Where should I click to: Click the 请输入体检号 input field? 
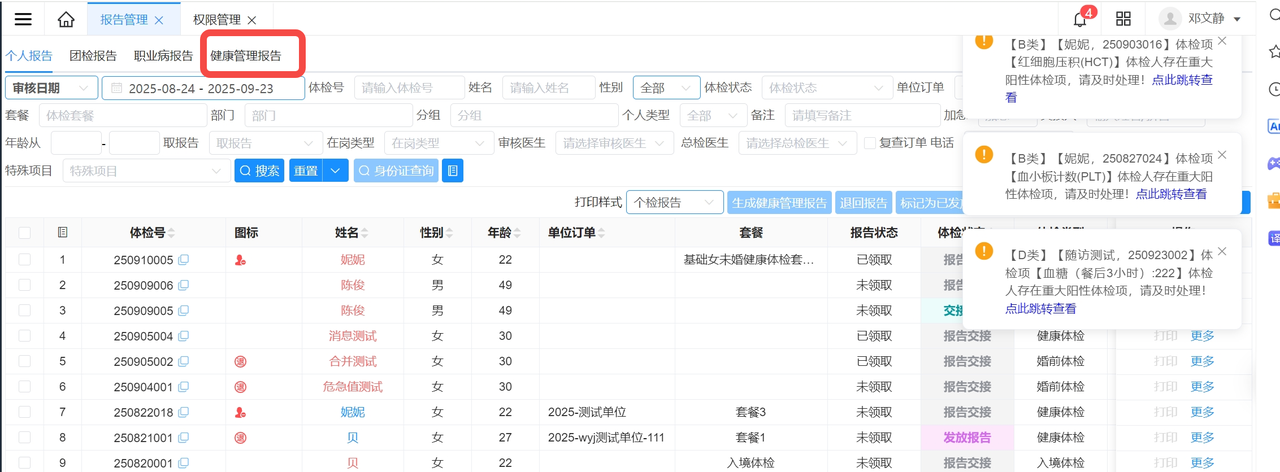click(409, 88)
